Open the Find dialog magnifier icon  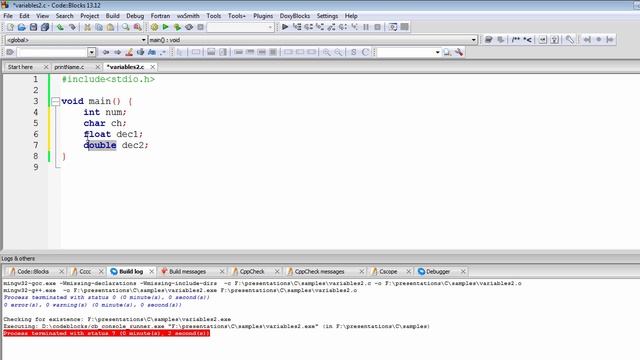(126, 27)
